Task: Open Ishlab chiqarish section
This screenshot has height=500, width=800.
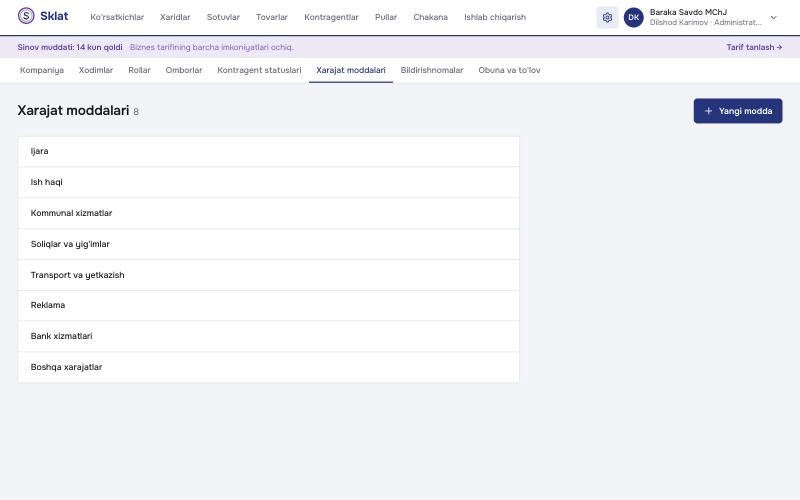Action: [x=495, y=17]
